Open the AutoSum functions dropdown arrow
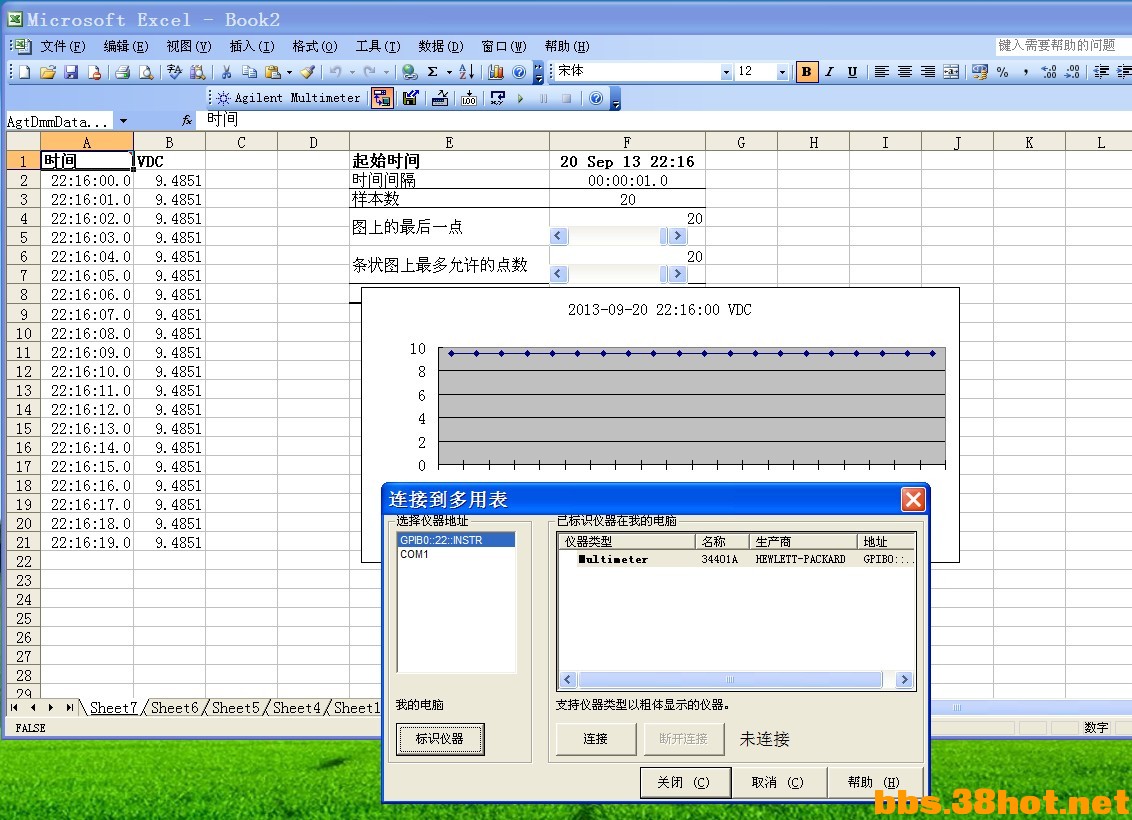The width and height of the screenshot is (1132, 820). tap(449, 71)
